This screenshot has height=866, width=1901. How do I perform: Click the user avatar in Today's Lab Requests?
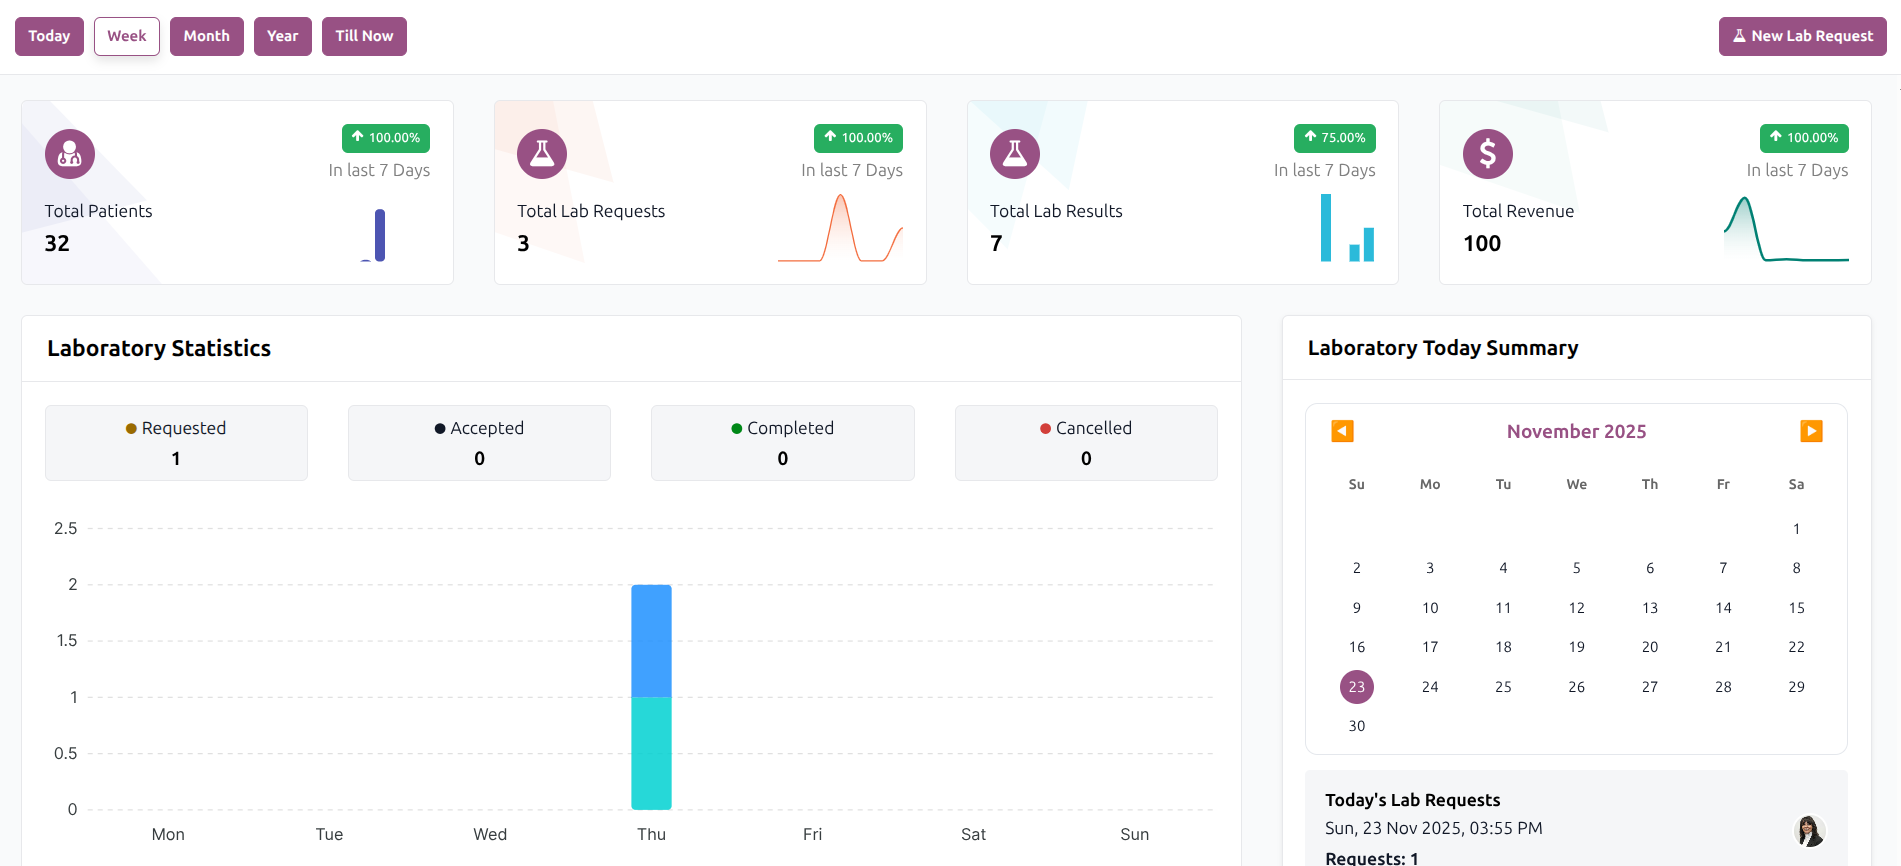(x=1809, y=831)
